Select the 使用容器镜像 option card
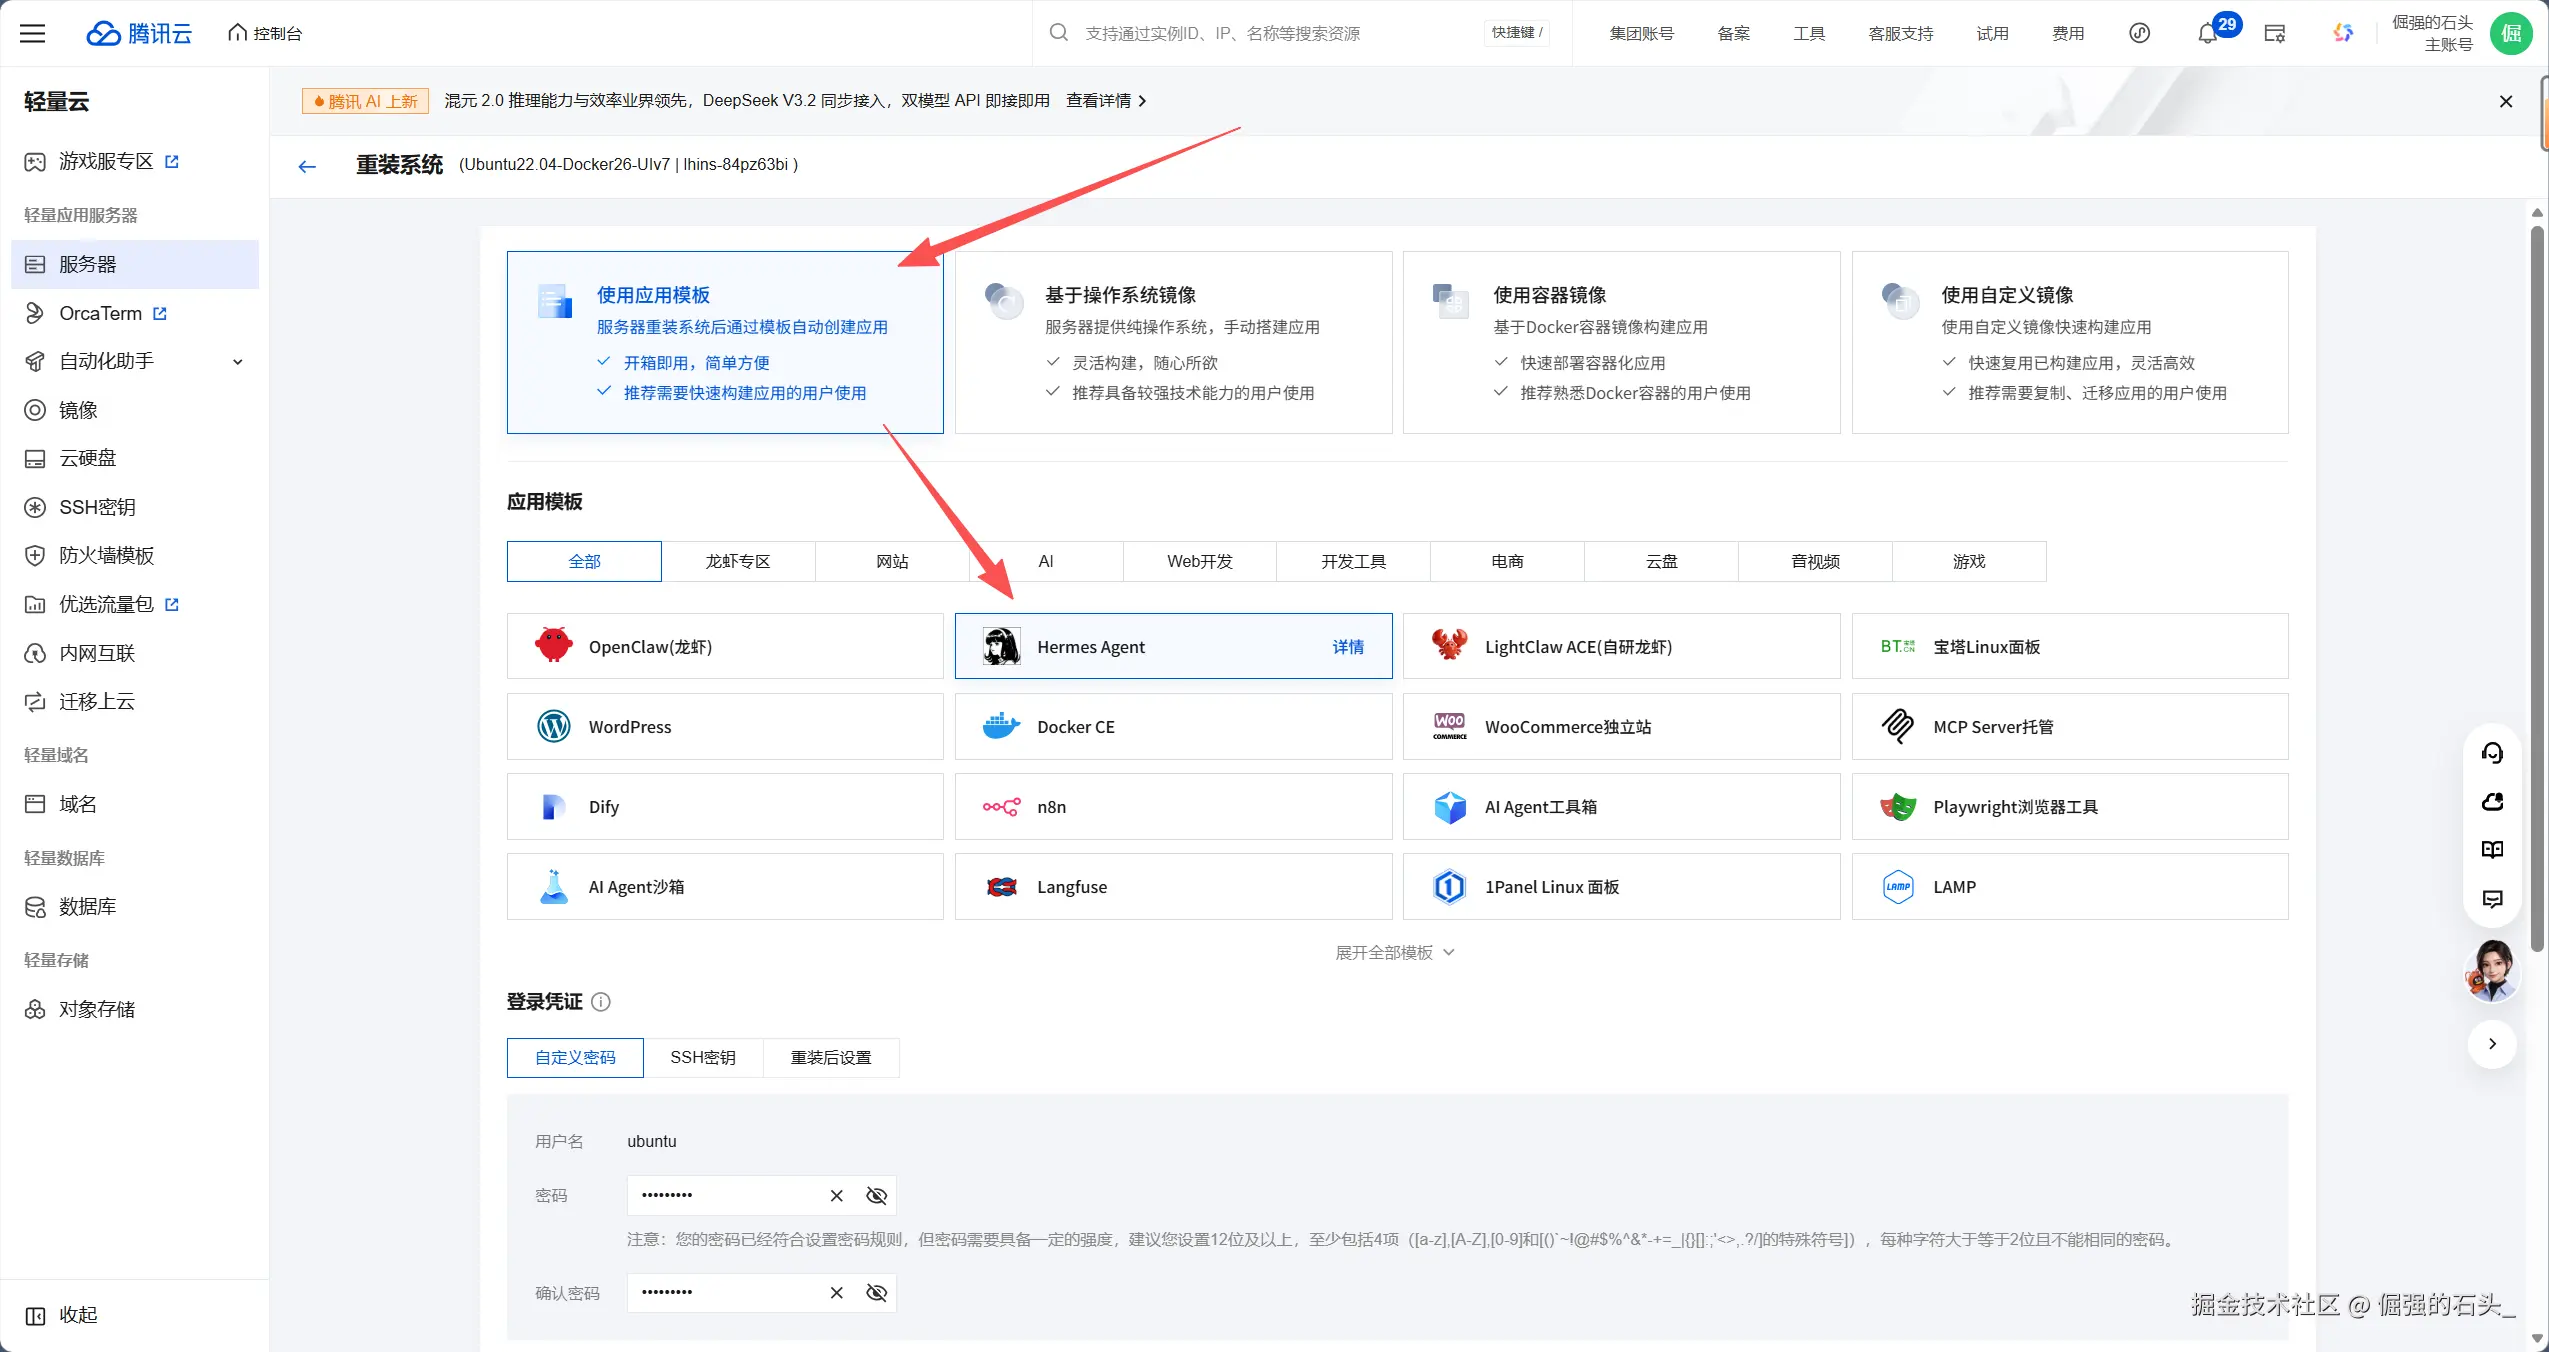 click(x=1620, y=342)
